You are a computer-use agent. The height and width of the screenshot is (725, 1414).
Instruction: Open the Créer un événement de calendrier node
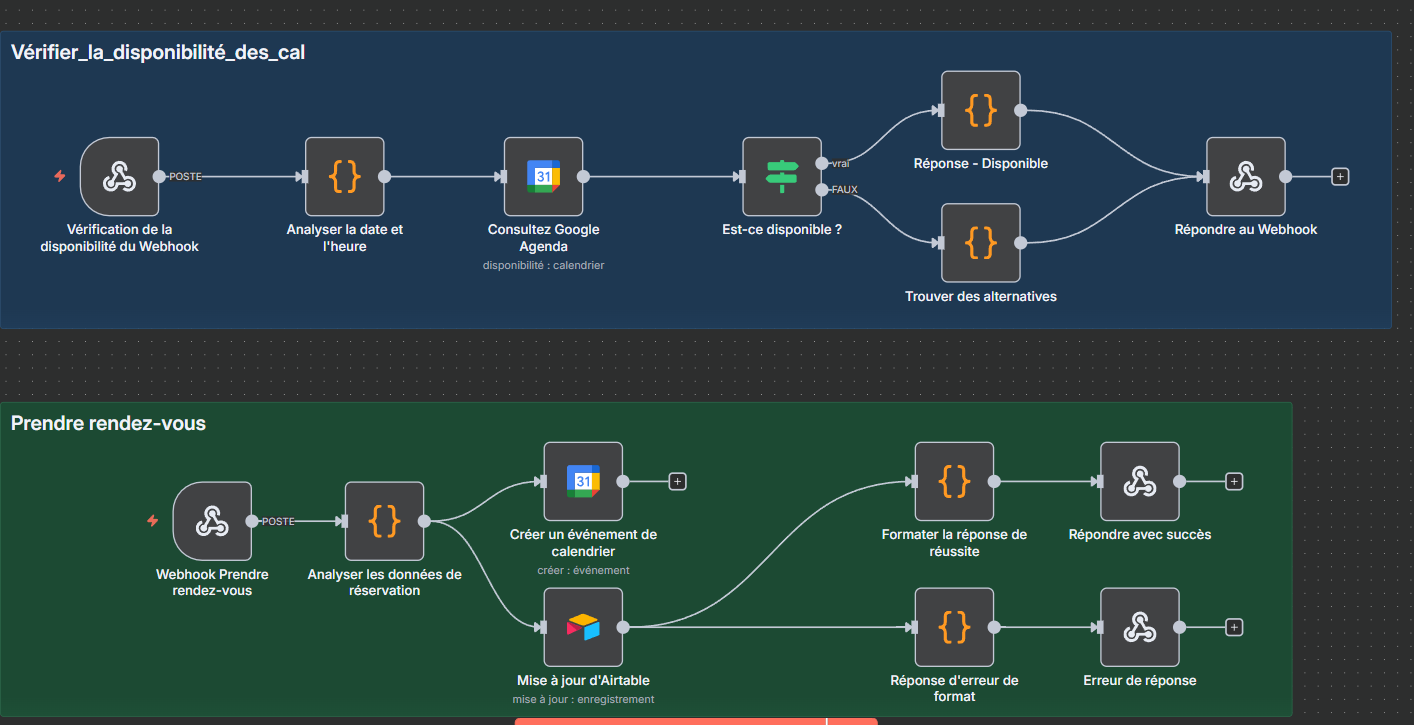click(x=583, y=481)
